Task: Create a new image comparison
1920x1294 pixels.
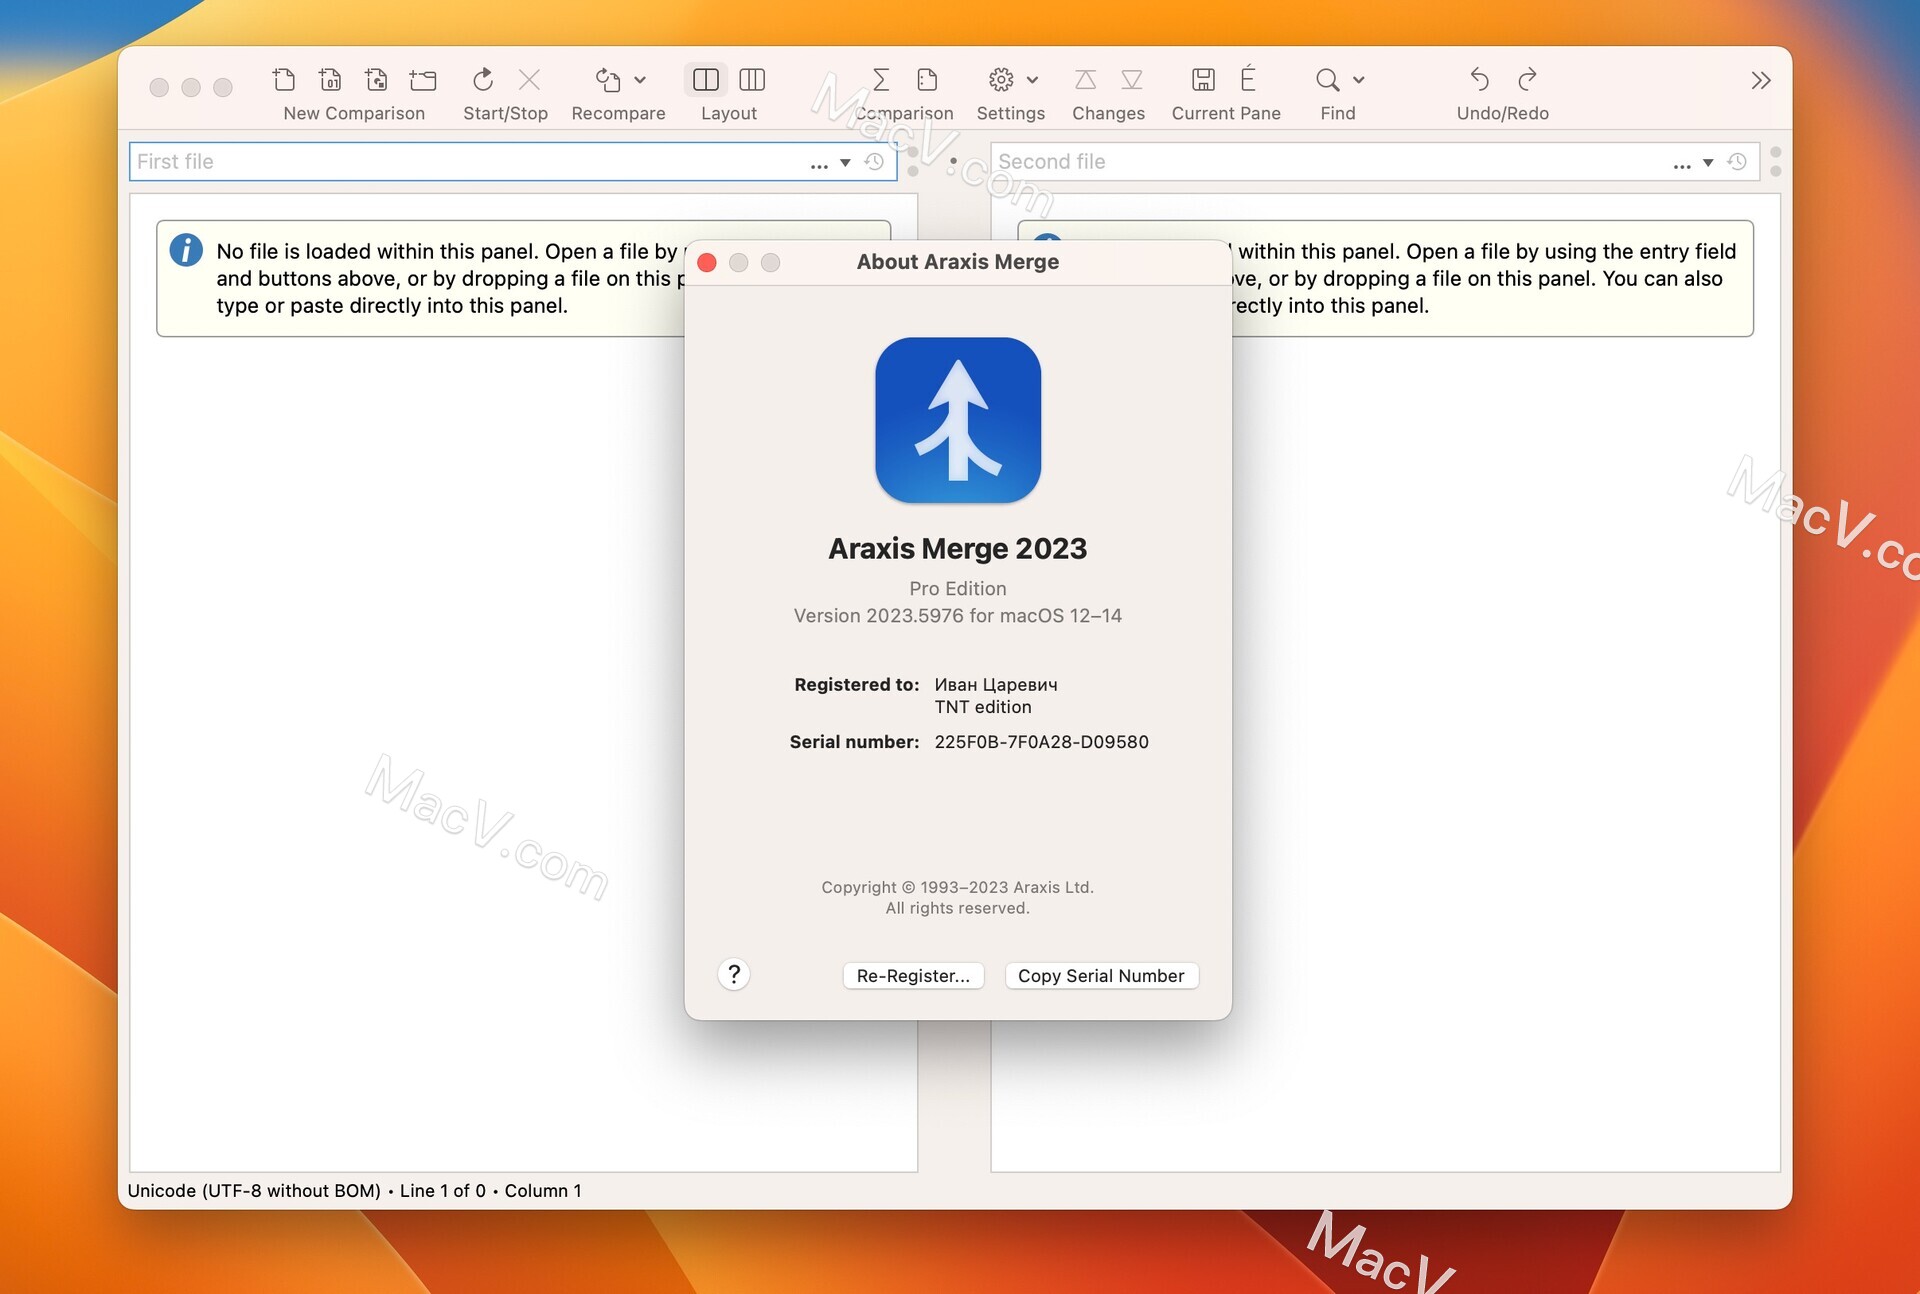Action: [x=376, y=79]
